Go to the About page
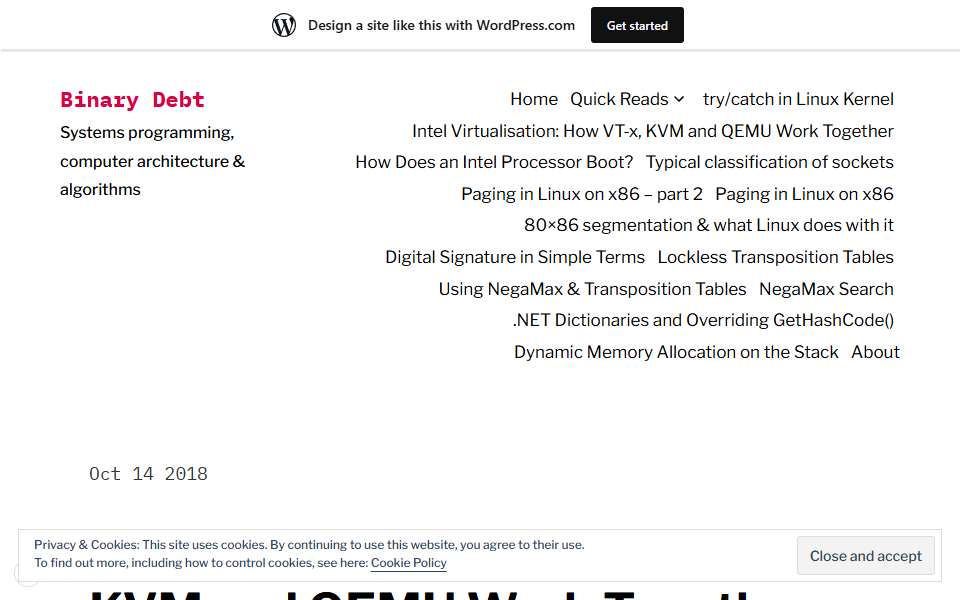 (876, 352)
